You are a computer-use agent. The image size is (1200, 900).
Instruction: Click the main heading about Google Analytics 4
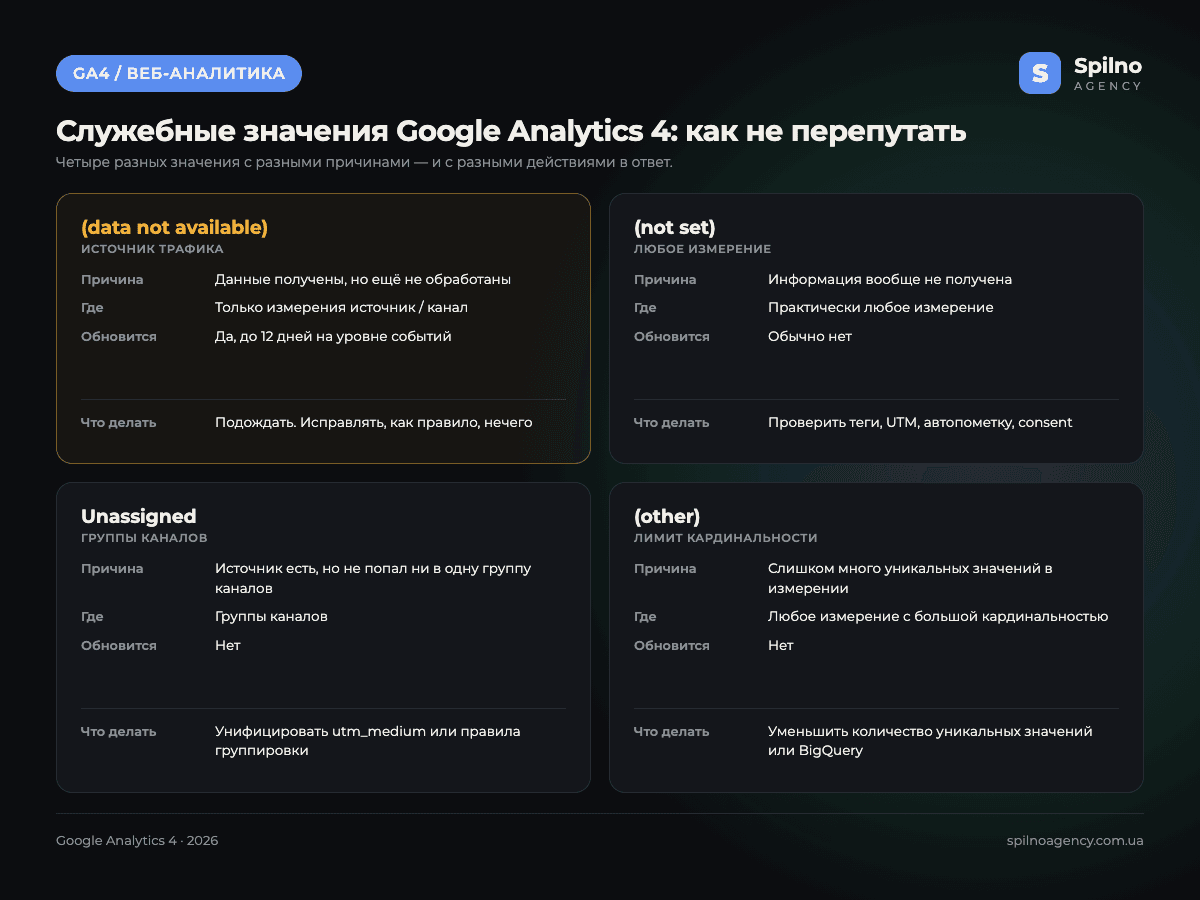[x=511, y=131]
